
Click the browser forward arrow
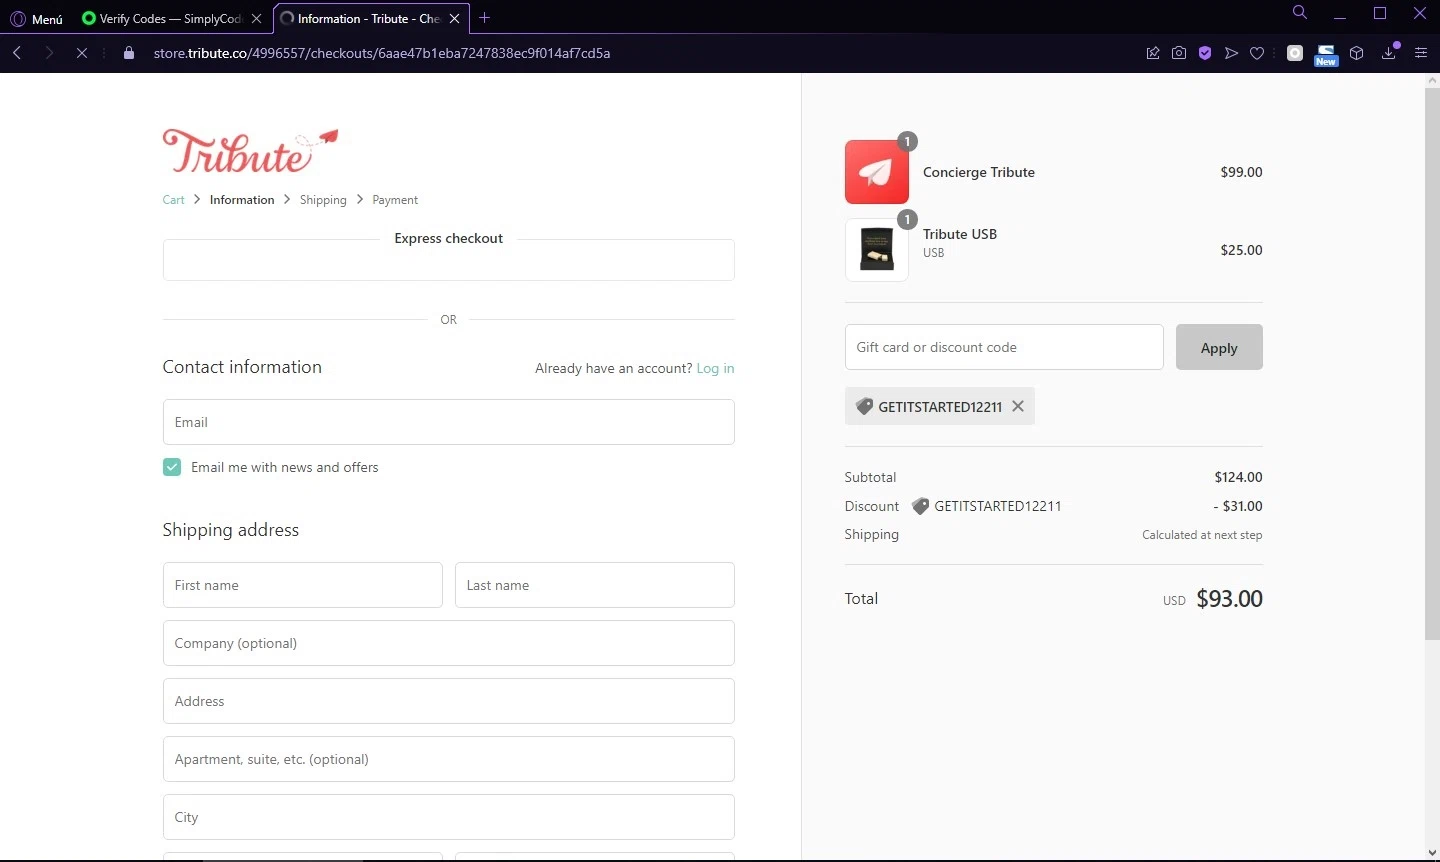point(49,53)
